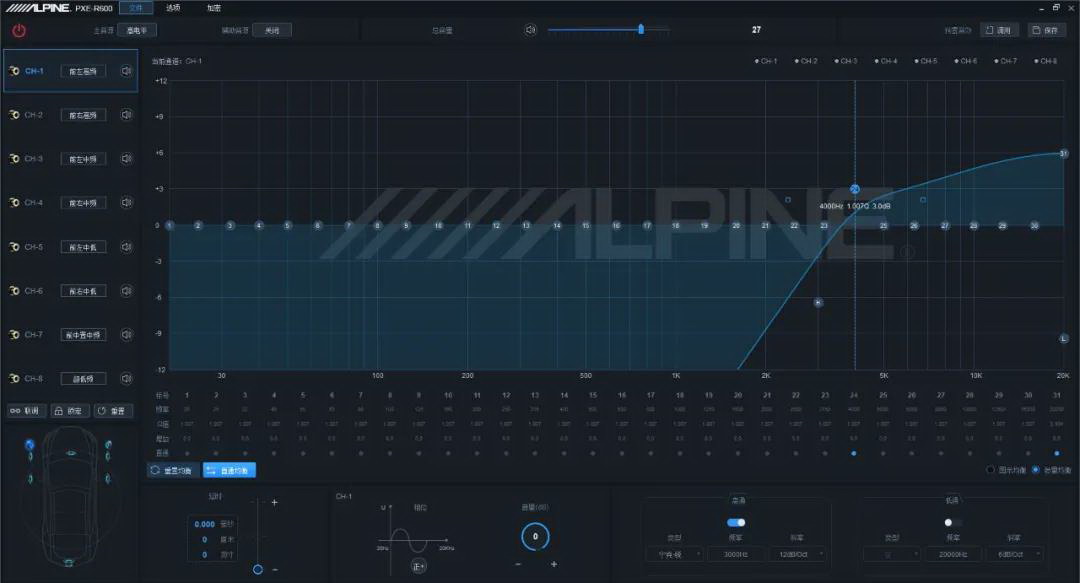Image resolution: width=1080 pixels, height=583 pixels.
Task: Select rear-right door speaker on car diagram
Action: [107, 478]
